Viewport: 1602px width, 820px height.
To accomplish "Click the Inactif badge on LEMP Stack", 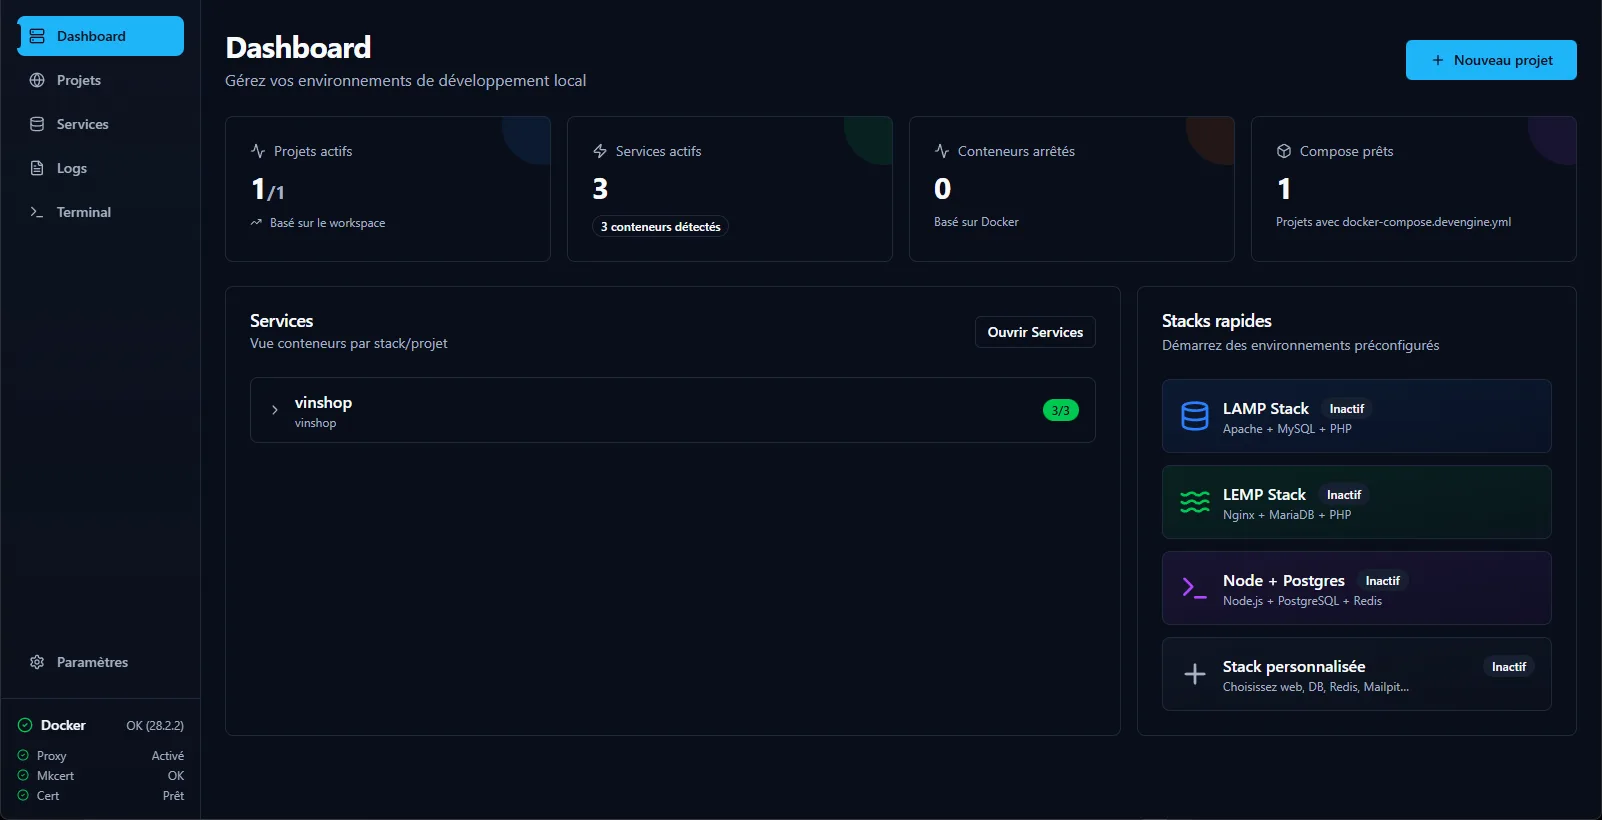I will tap(1344, 495).
